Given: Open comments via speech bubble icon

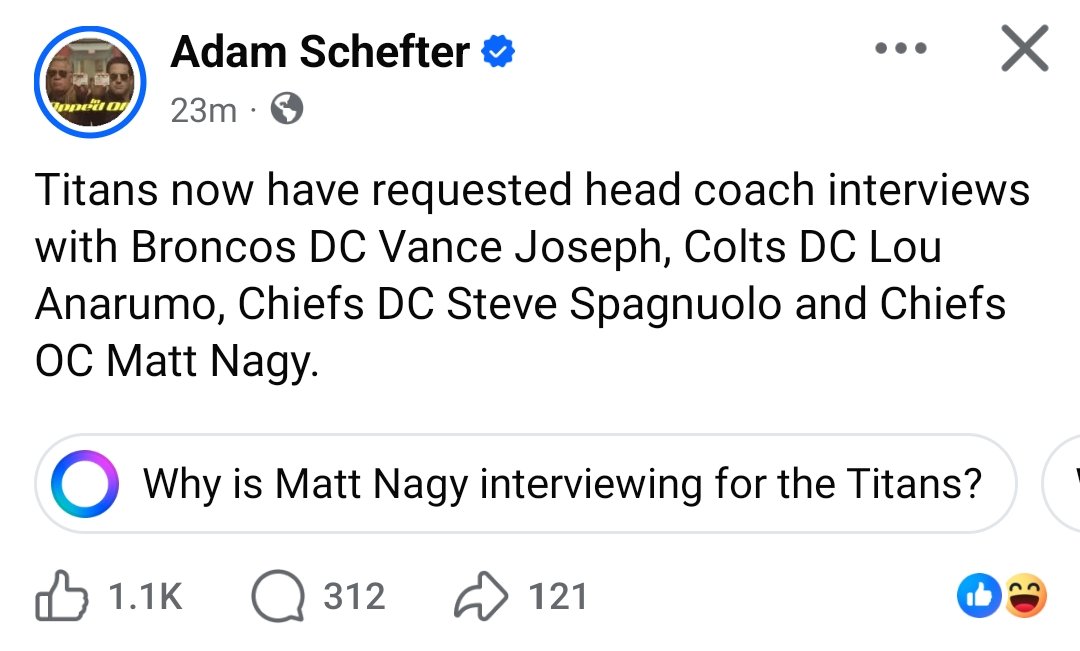Looking at the screenshot, I should (x=278, y=597).
